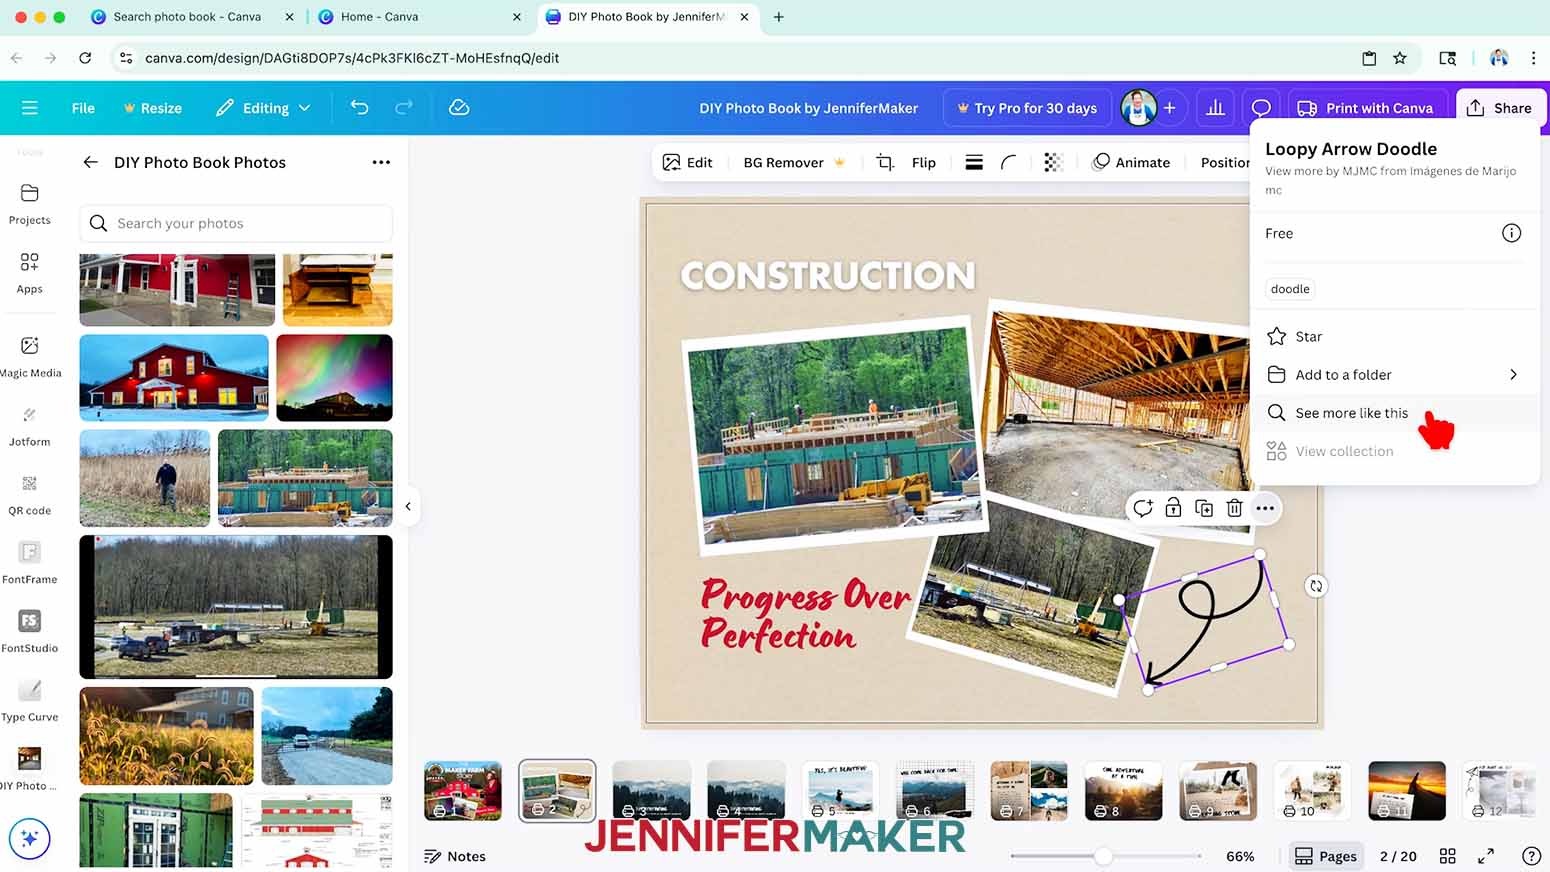Screen dimensions: 1550x872
Task: Open the comments speech bubble
Action: coord(1261,108)
